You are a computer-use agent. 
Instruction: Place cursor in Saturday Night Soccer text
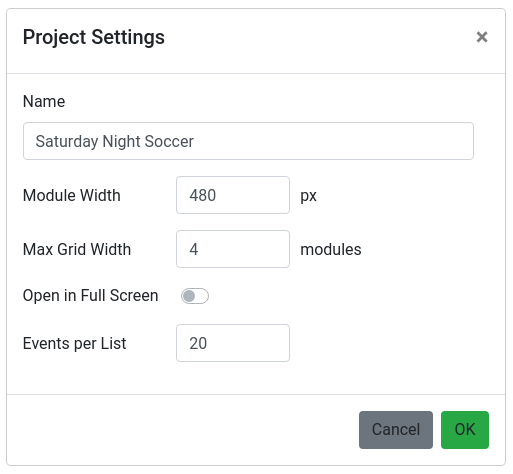pos(115,141)
